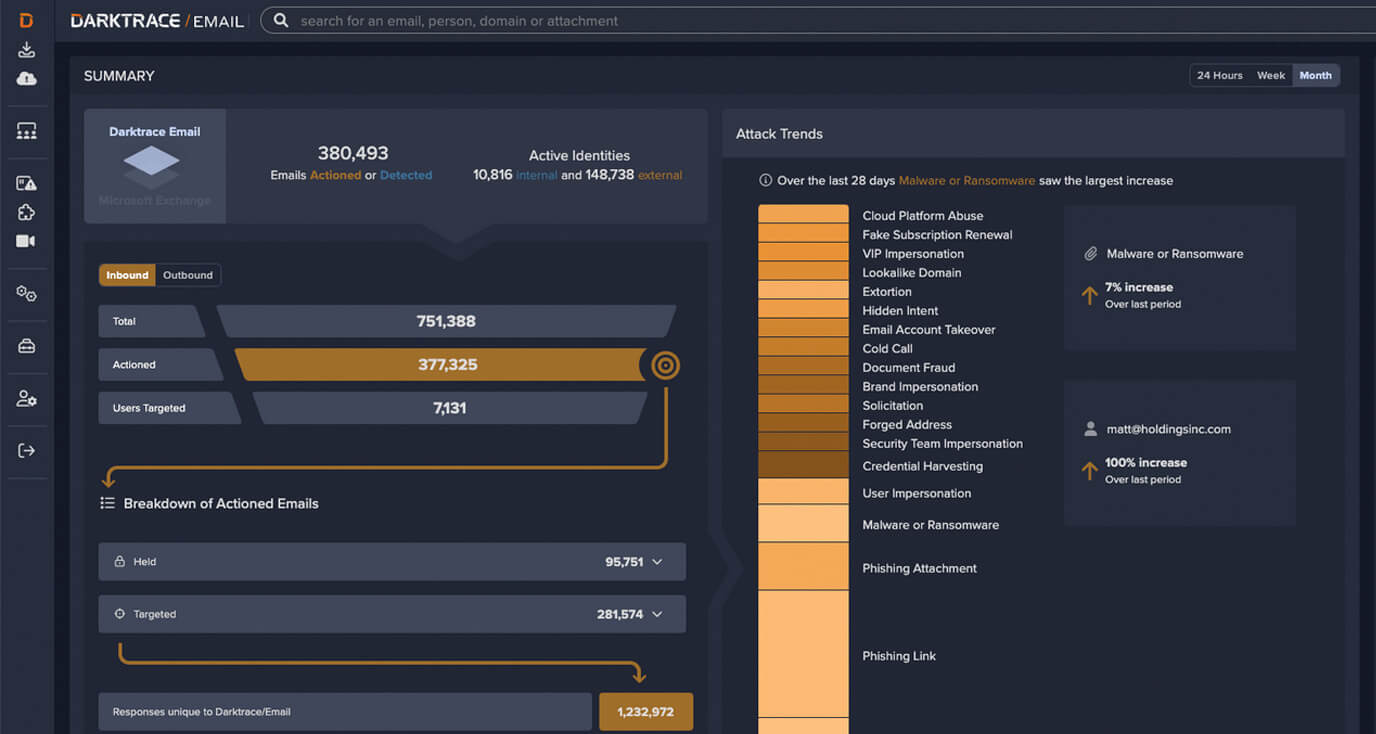Click the Users Targeted 7,131 bar
Image resolution: width=1376 pixels, height=734 pixels.
click(x=449, y=408)
